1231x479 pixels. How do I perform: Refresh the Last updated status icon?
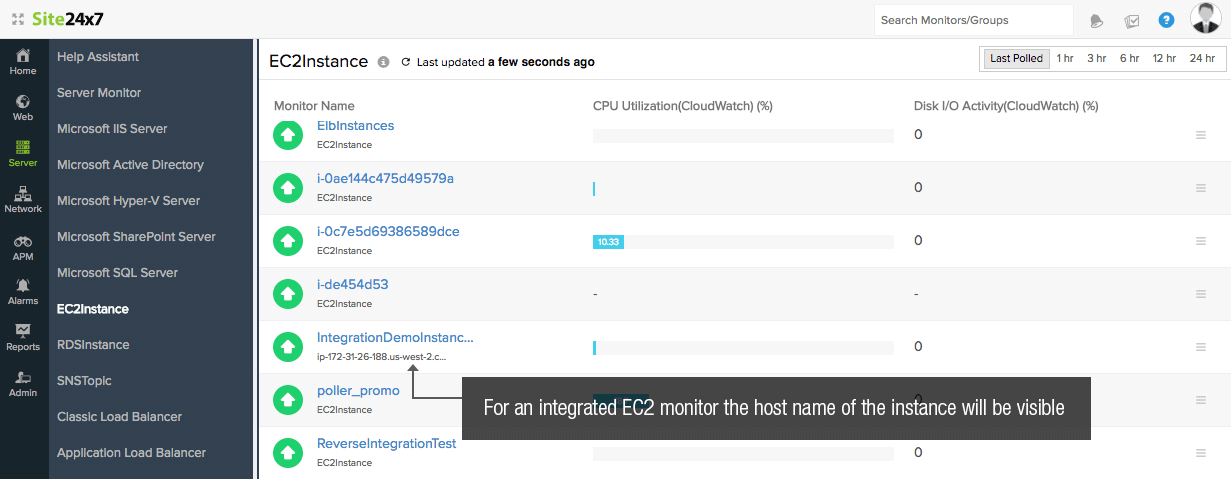coord(405,62)
